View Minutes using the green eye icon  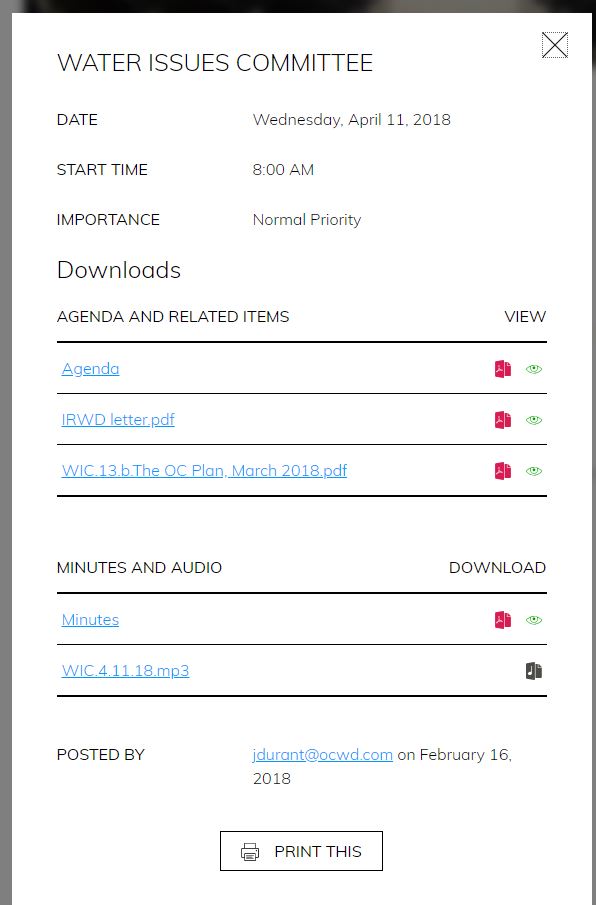[534, 620]
